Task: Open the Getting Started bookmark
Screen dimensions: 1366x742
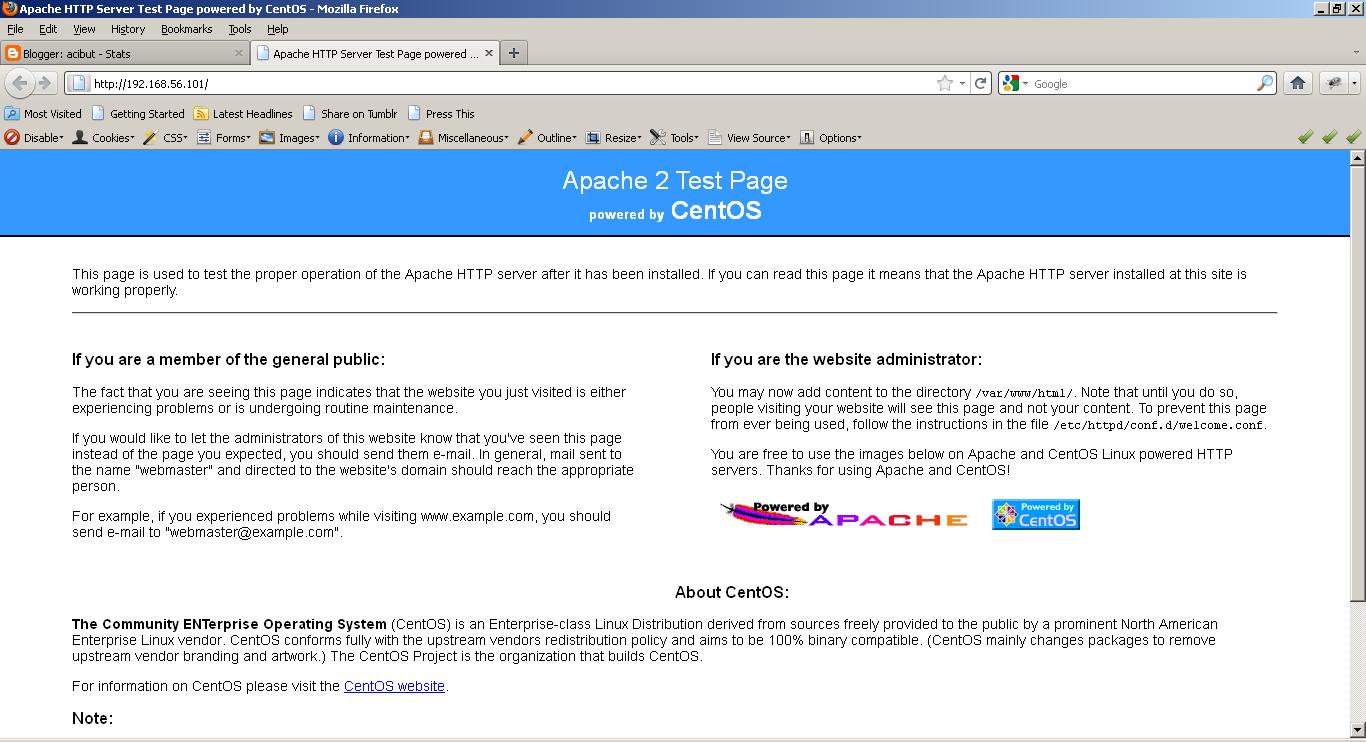Action: (x=138, y=113)
